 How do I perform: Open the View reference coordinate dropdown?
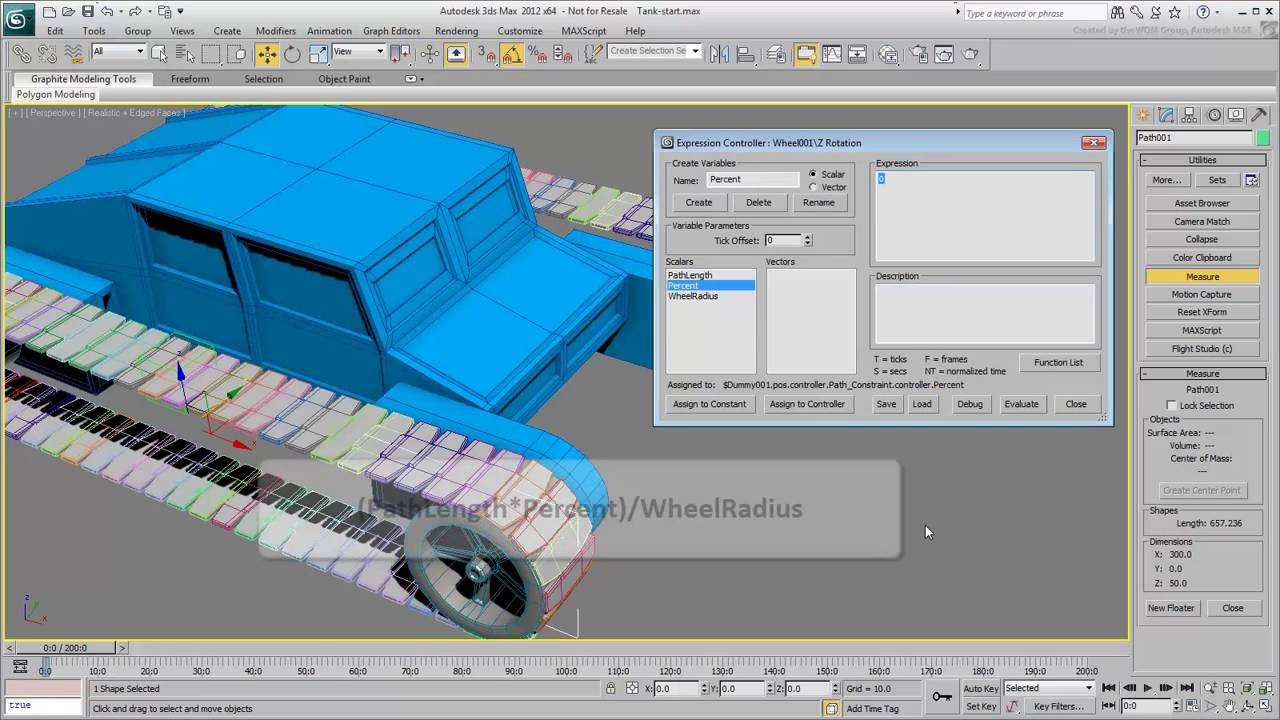pyautogui.click(x=358, y=52)
